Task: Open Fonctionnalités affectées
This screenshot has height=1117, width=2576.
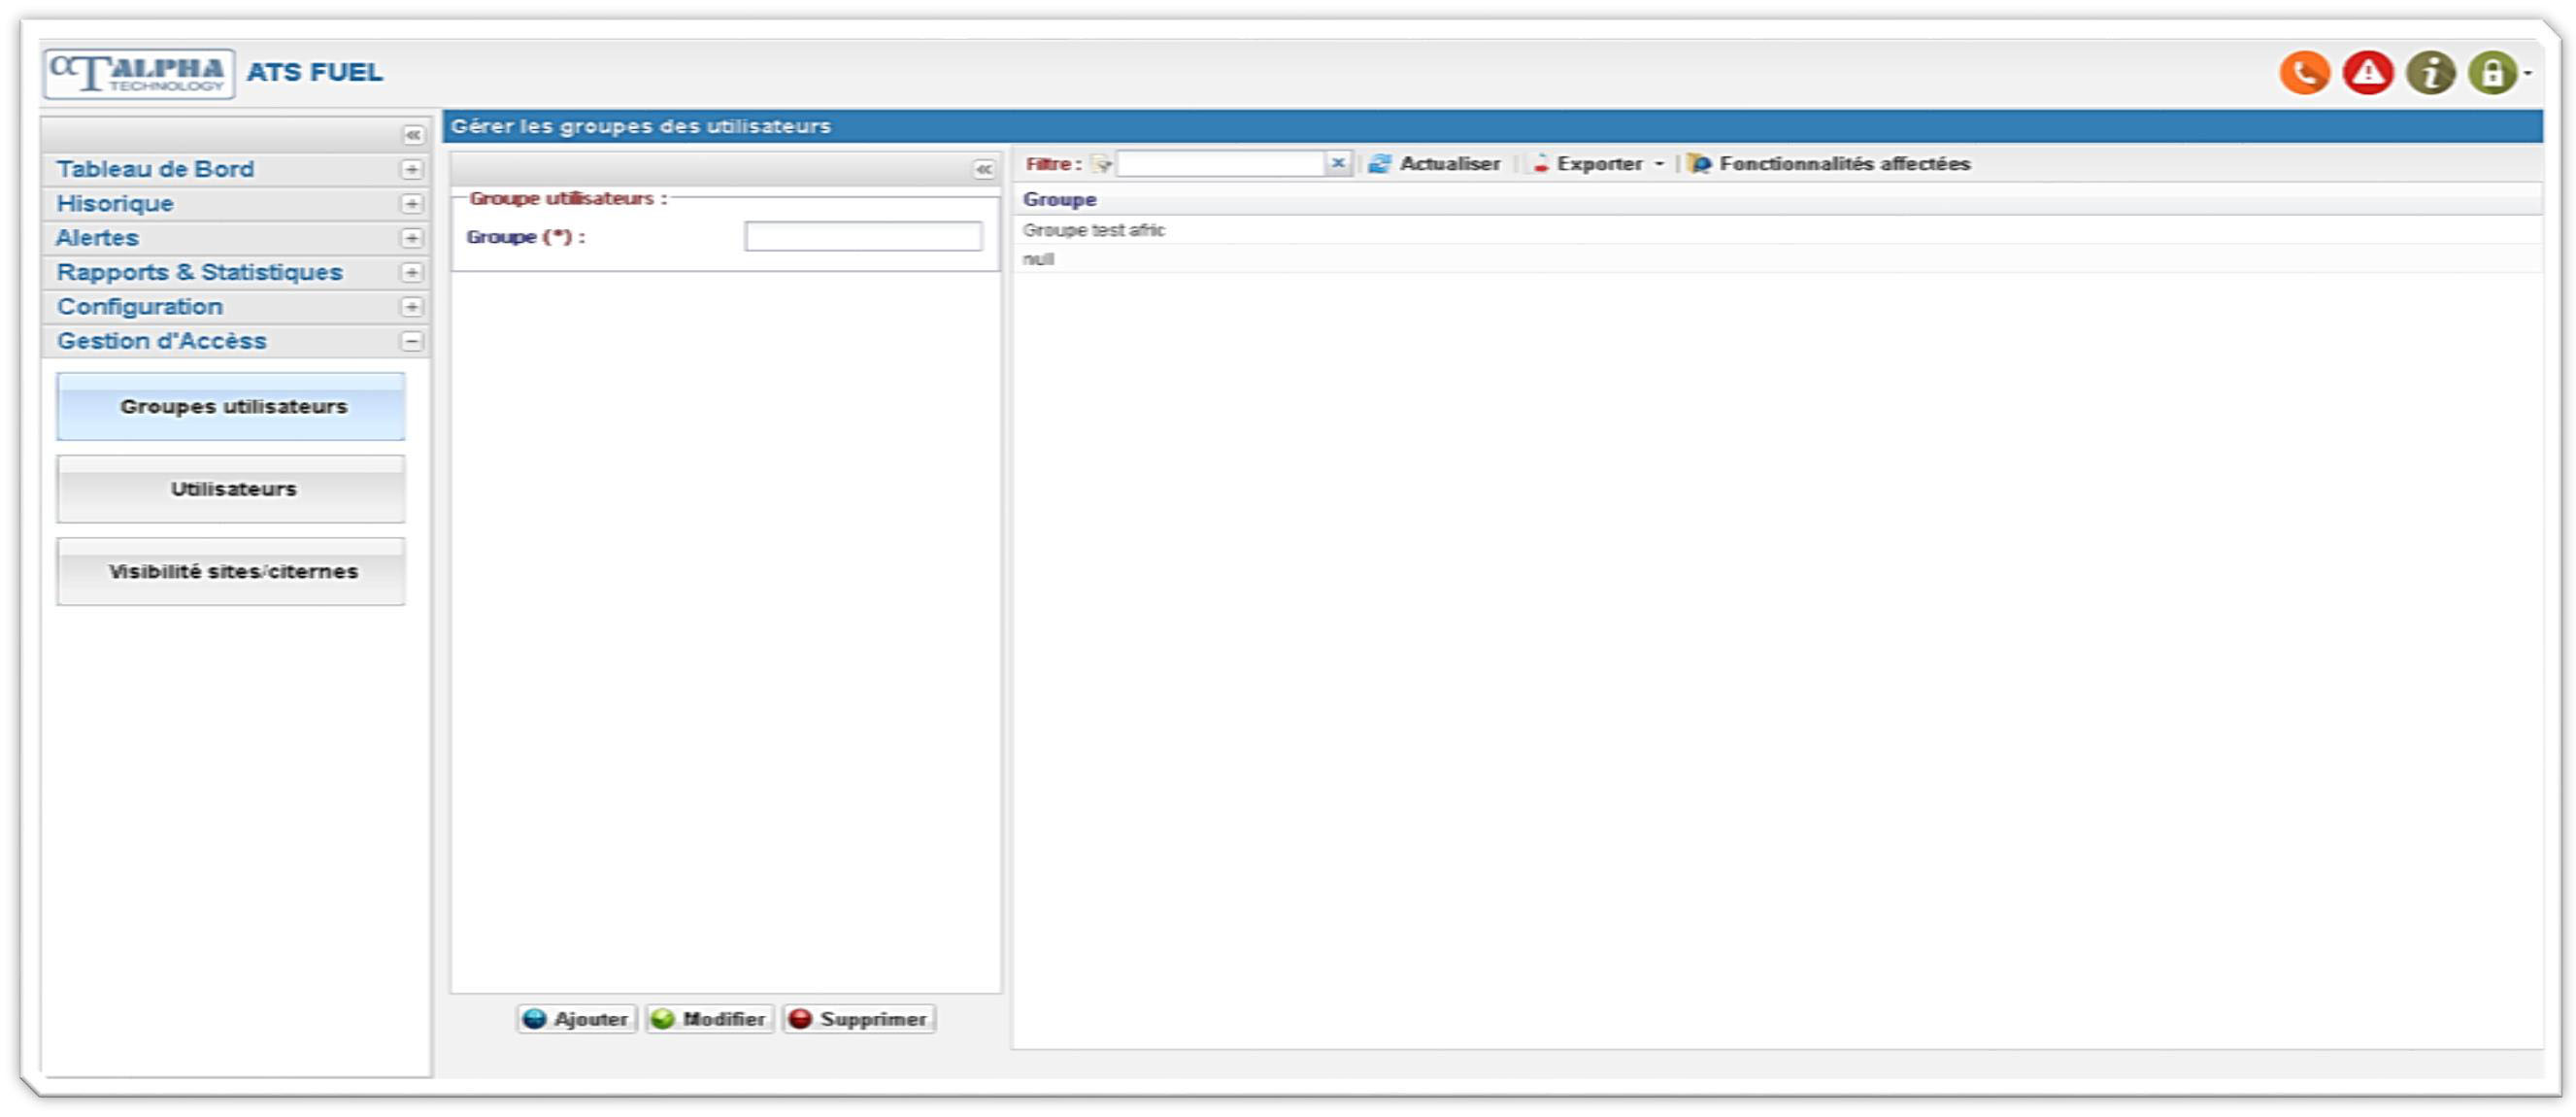Action: point(1829,164)
